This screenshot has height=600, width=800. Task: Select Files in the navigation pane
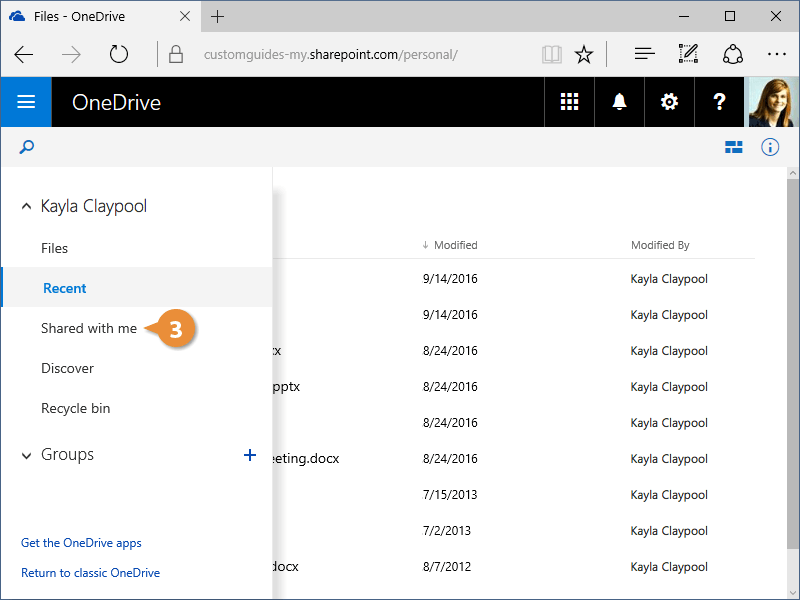point(55,248)
